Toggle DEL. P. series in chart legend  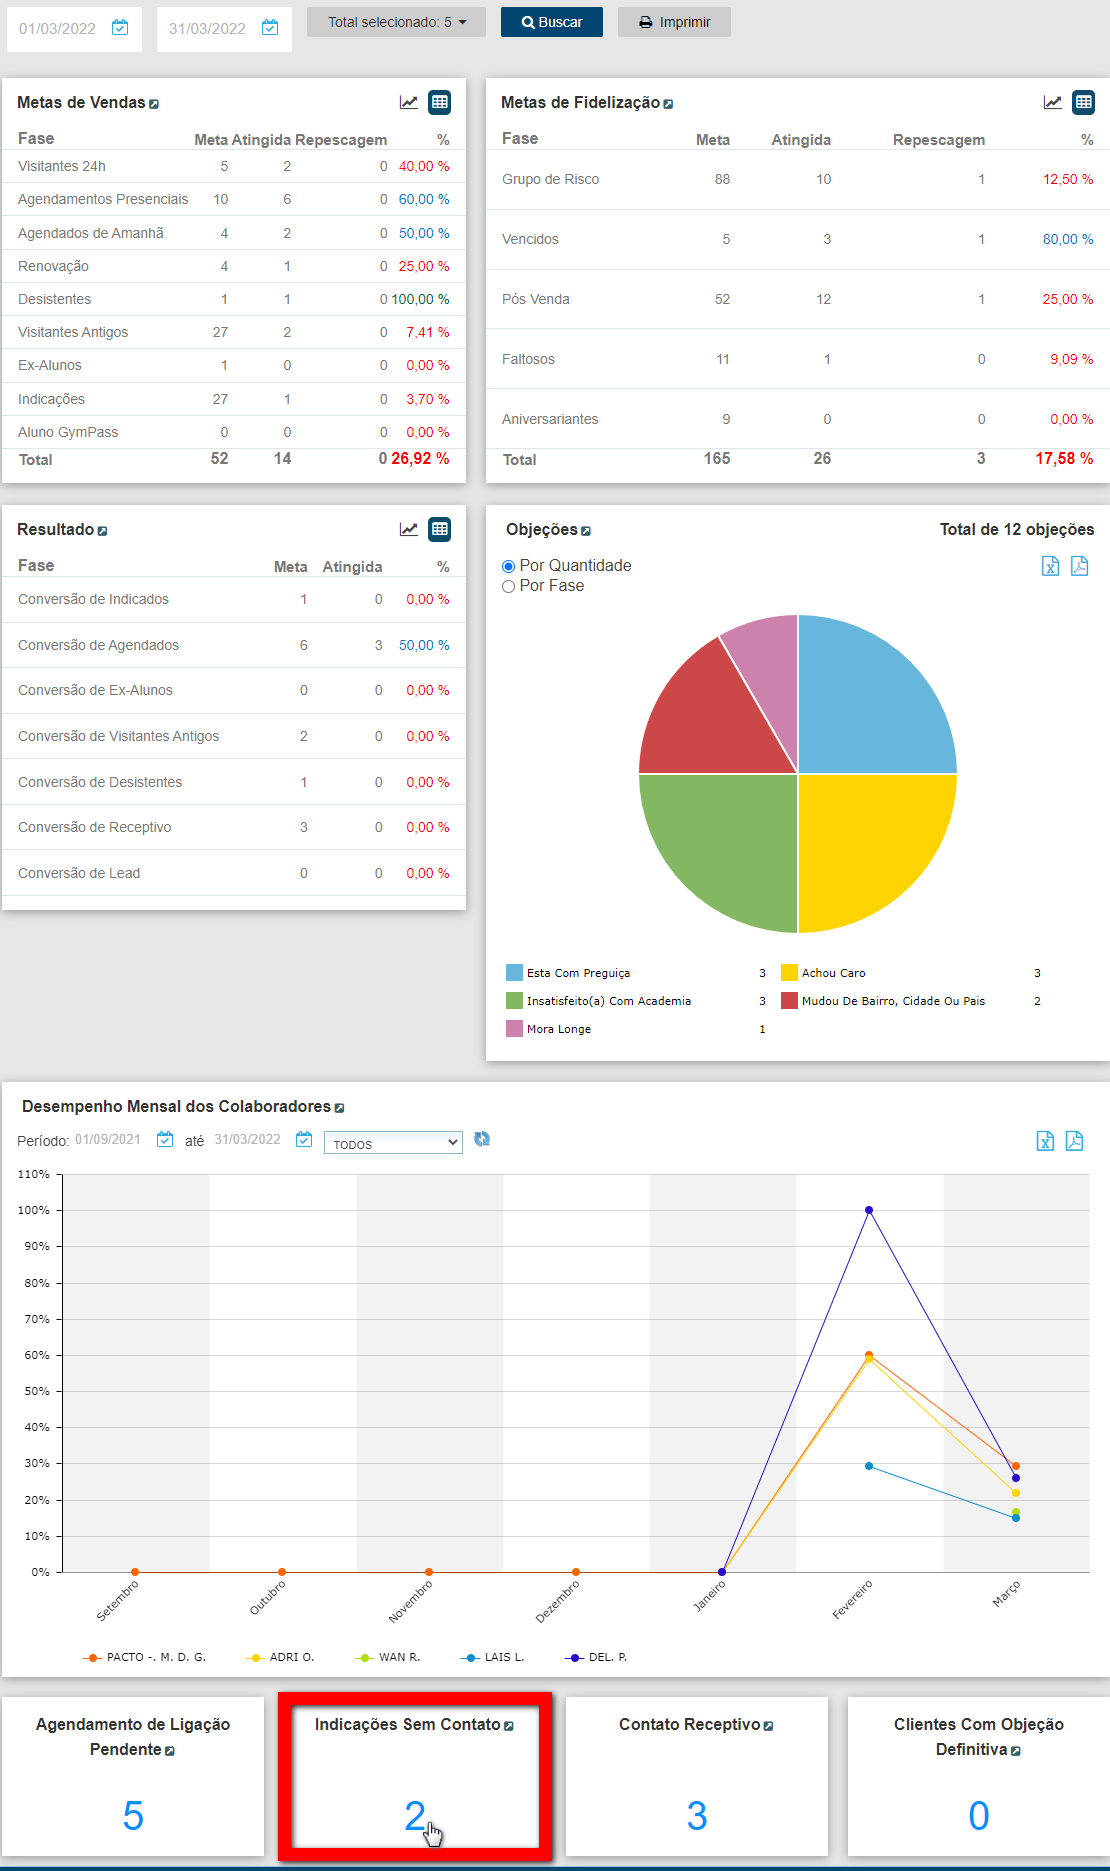pyautogui.click(x=597, y=1657)
